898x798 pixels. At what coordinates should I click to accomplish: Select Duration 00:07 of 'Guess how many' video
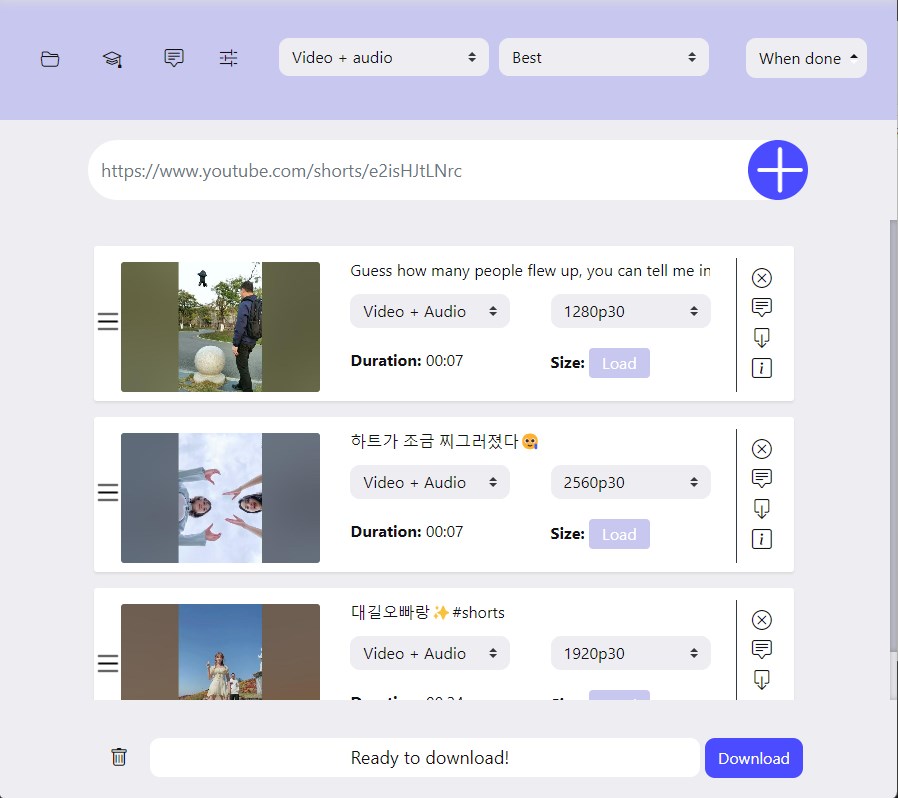(x=407, y=361)
